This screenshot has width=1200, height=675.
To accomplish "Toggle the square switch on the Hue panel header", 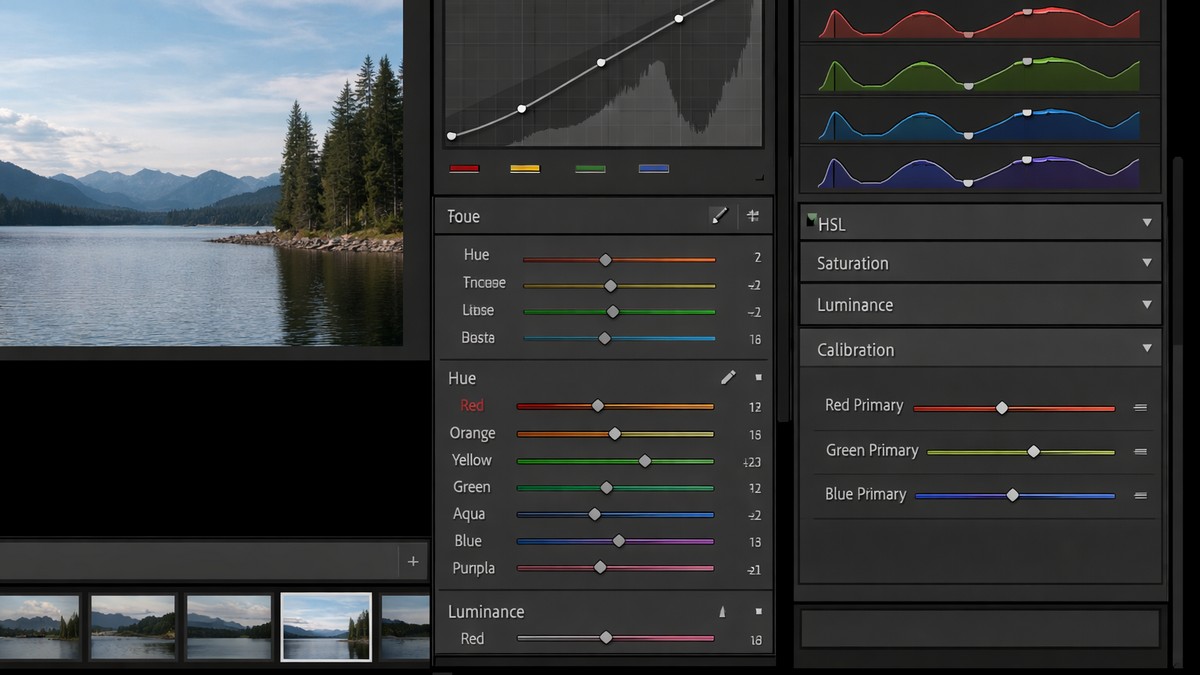I will (757, 377).
